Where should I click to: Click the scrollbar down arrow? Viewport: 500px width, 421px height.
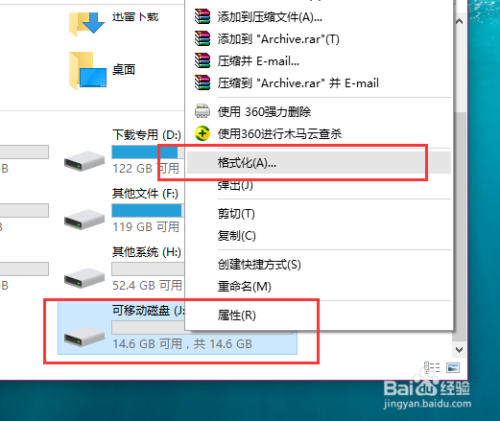pyautogui.click(x=459, y=350)
